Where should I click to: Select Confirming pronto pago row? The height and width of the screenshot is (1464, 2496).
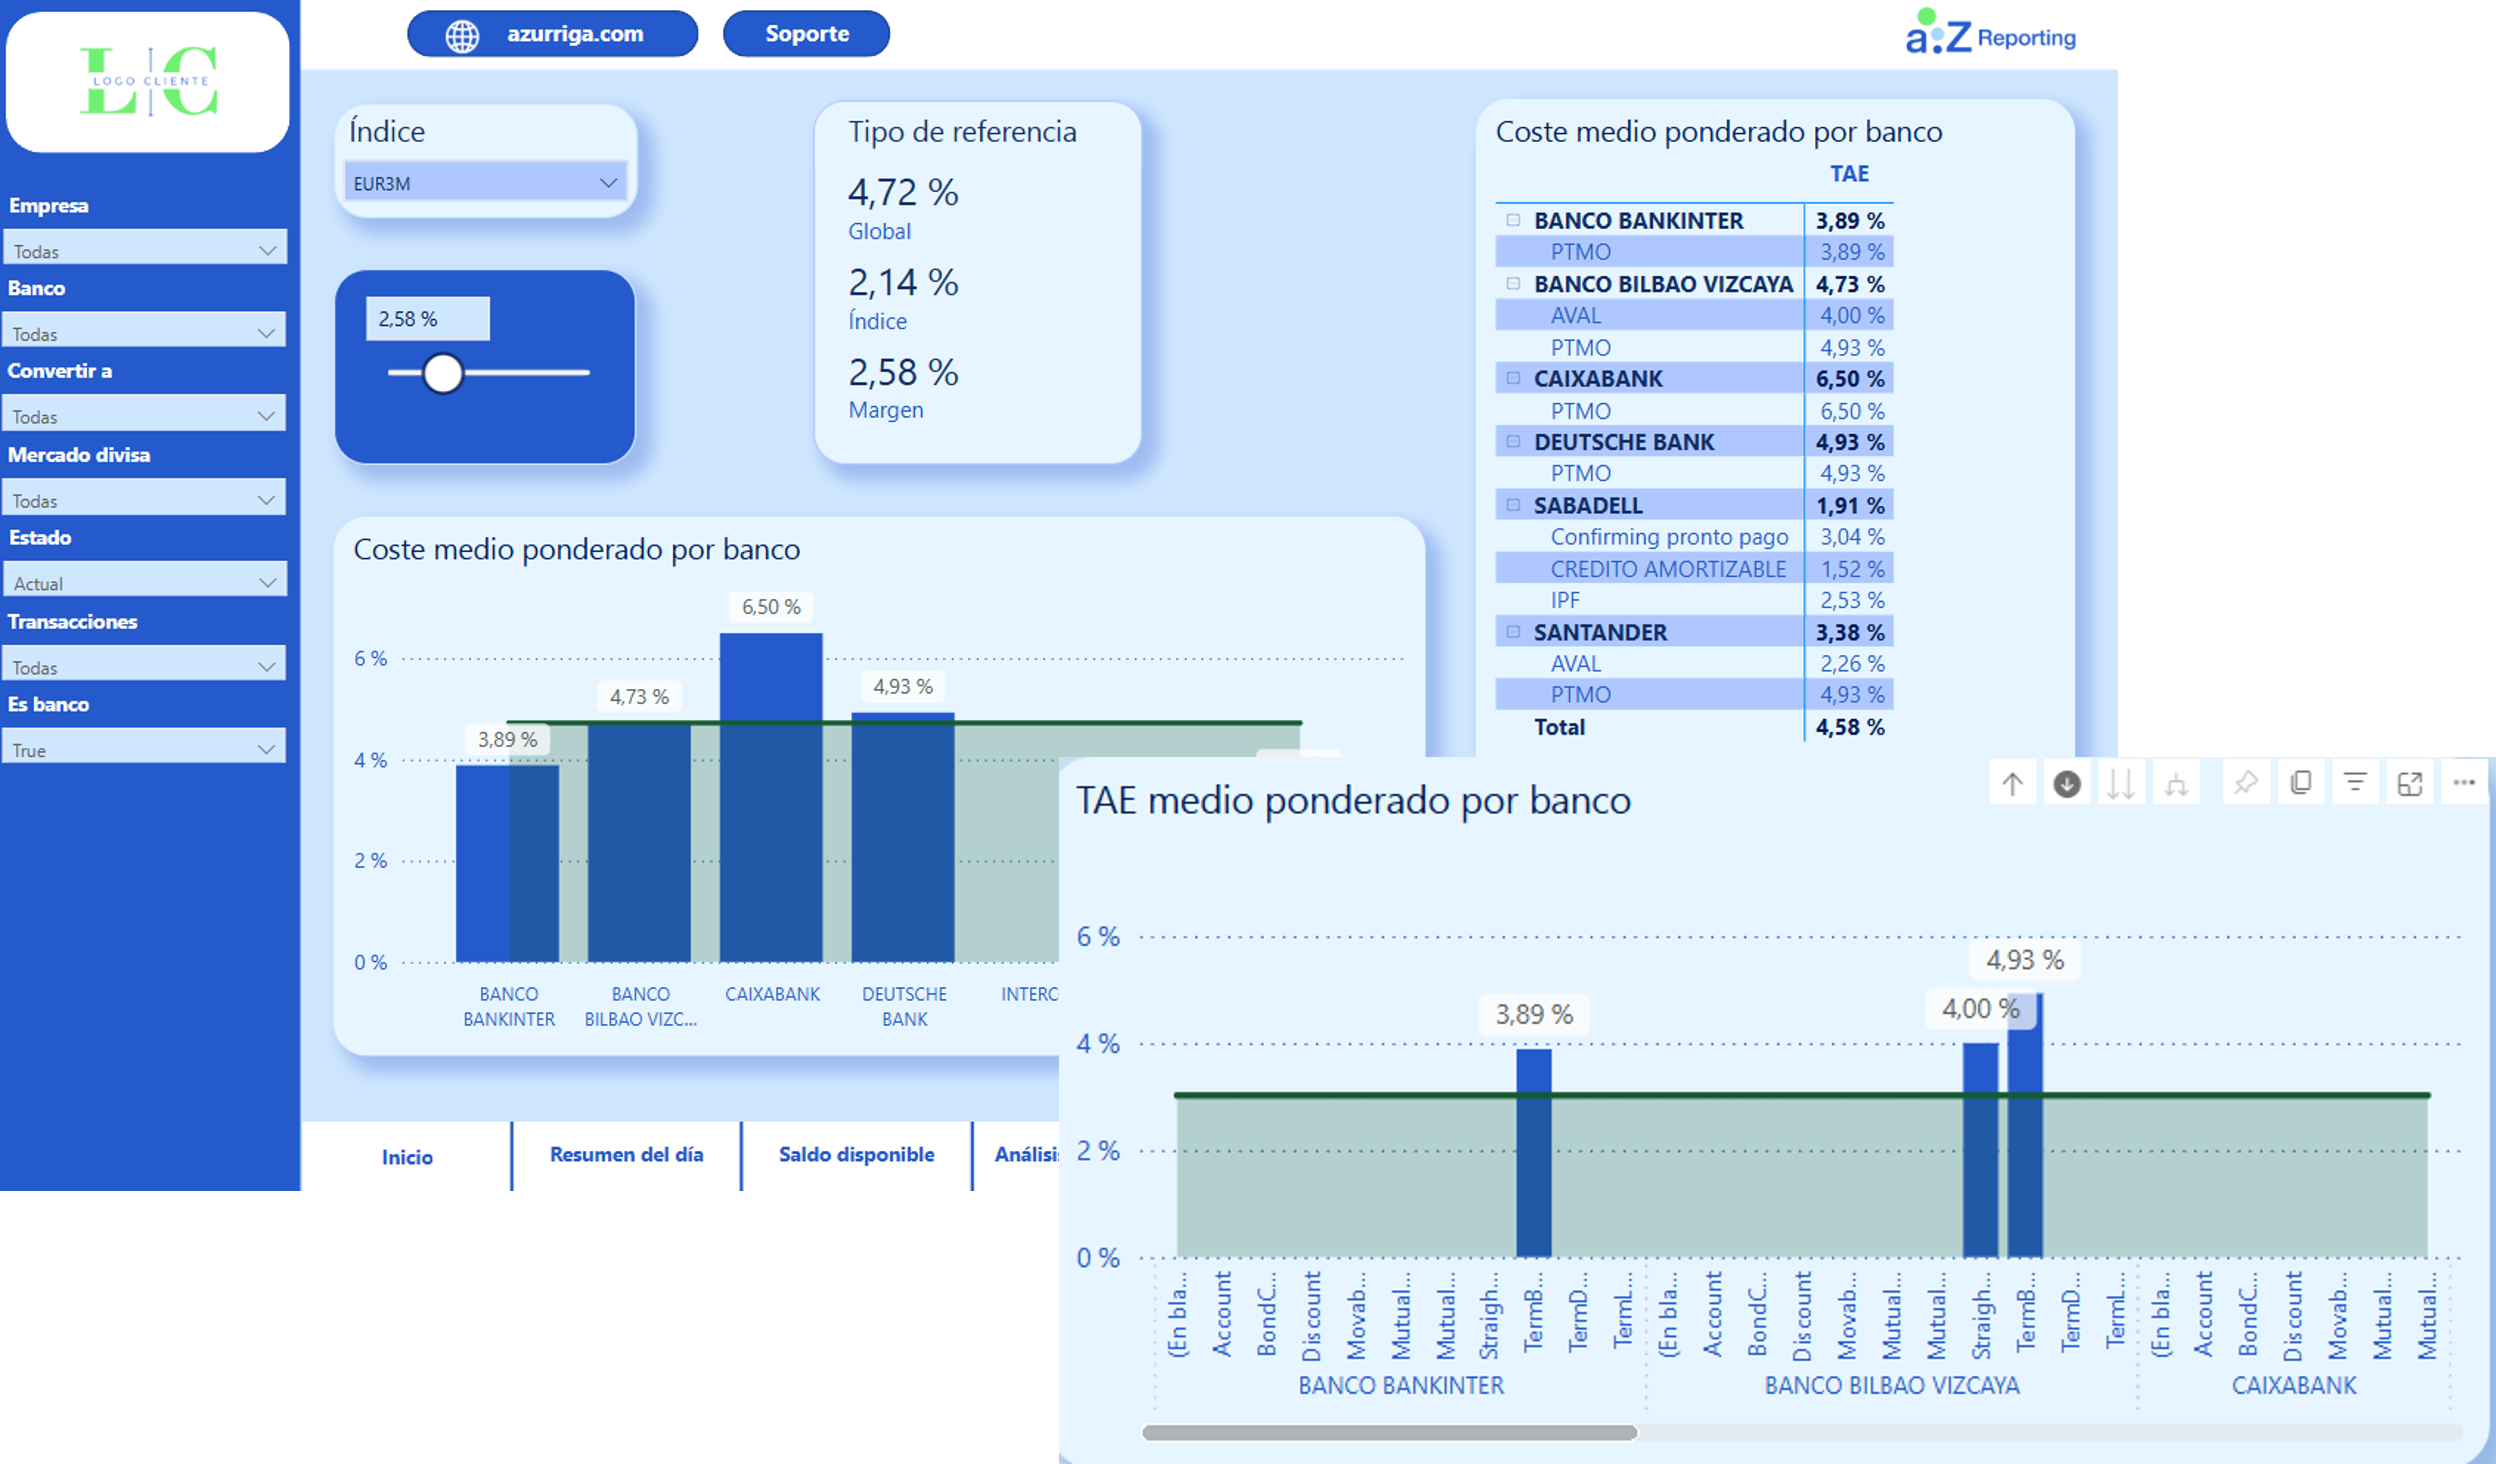1694,537
